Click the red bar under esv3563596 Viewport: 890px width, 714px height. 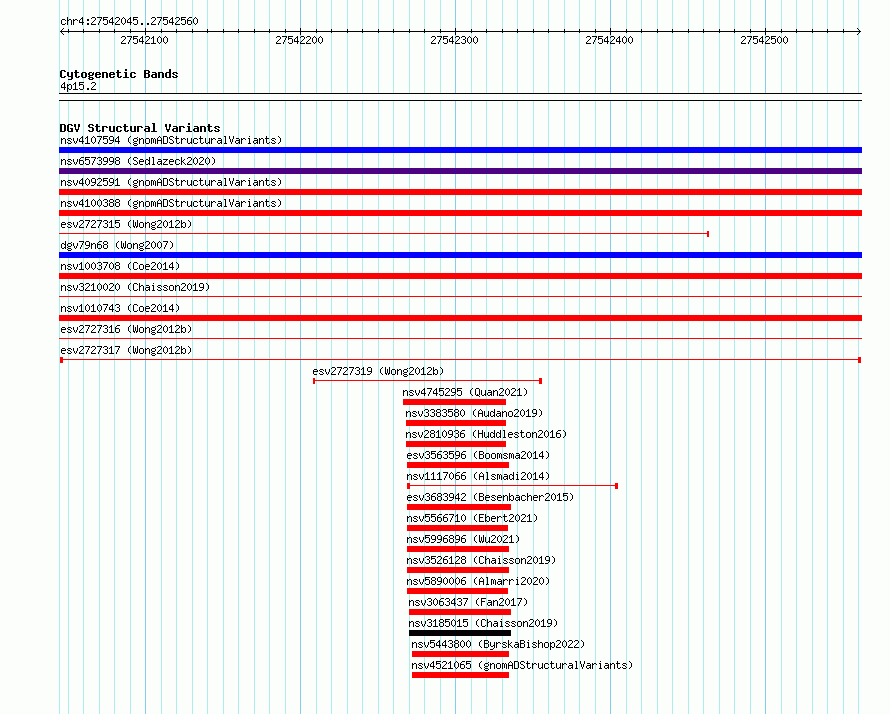point(458,465)
